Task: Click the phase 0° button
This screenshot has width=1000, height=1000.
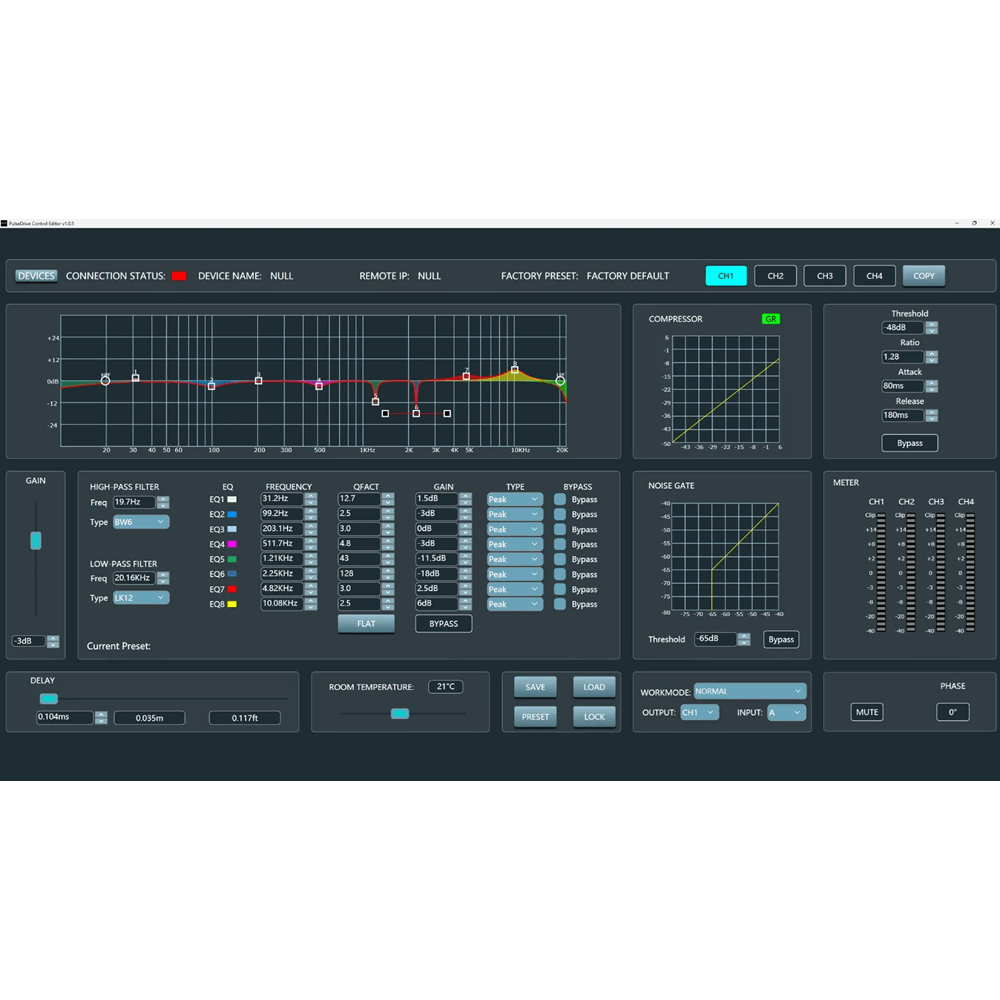Action: point(953,712)
